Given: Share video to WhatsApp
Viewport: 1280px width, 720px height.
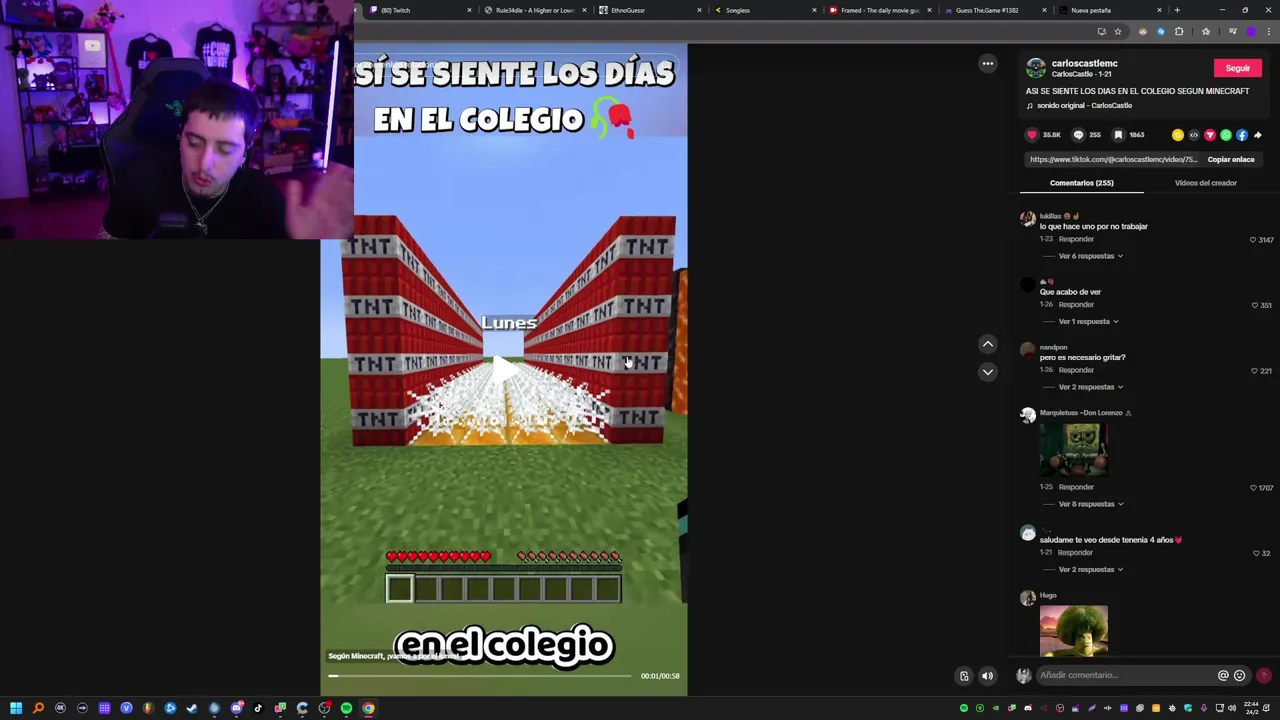Looking at the screenshot, I should 1225,135.
